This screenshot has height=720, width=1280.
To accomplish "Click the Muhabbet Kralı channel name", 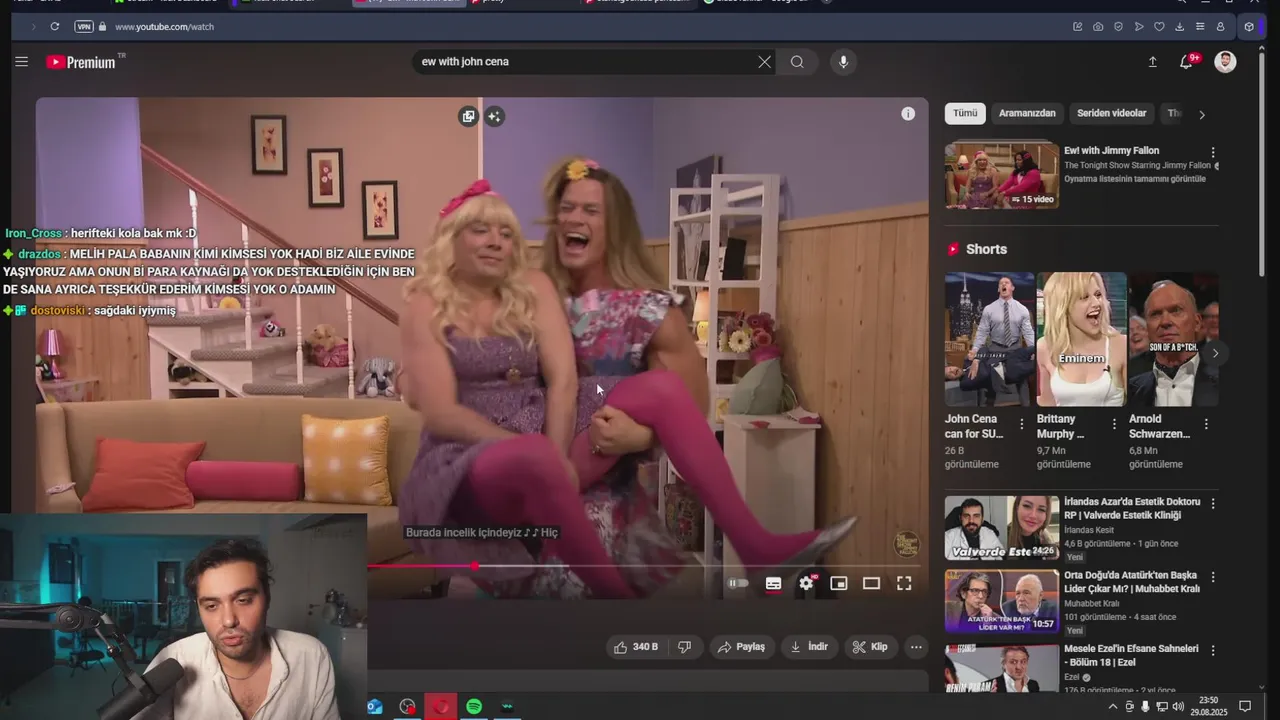I will click(x=1091, y=604).
